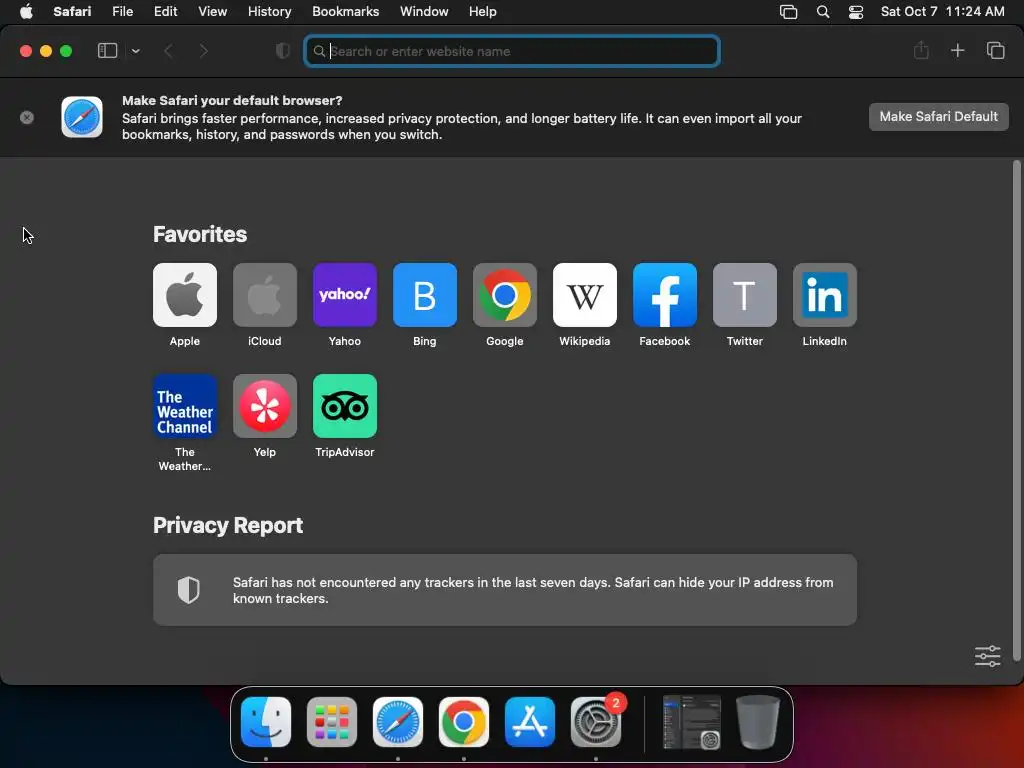Open the Window menu
The width and height of the screenshot is (1024, 768).
pyautogui.click(x=424, y=12)
